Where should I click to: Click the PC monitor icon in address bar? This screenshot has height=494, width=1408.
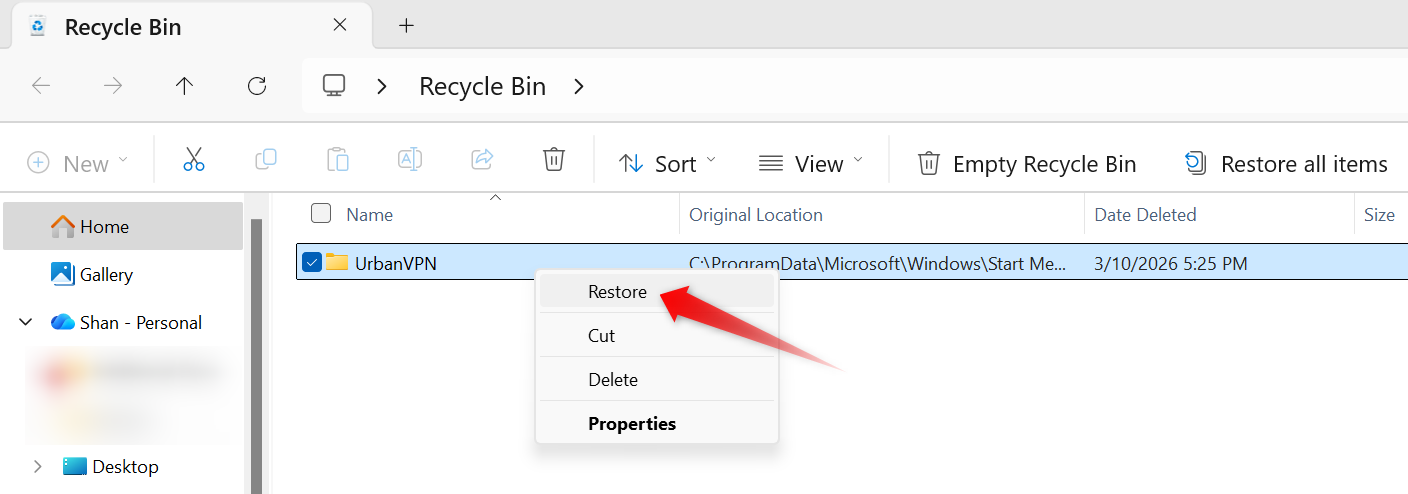click(334, 86)
